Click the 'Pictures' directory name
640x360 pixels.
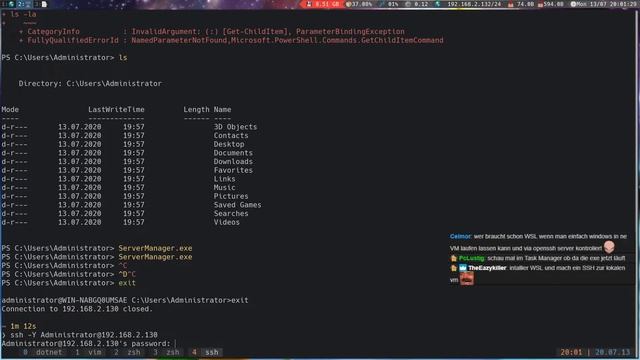tap(231, 196)
